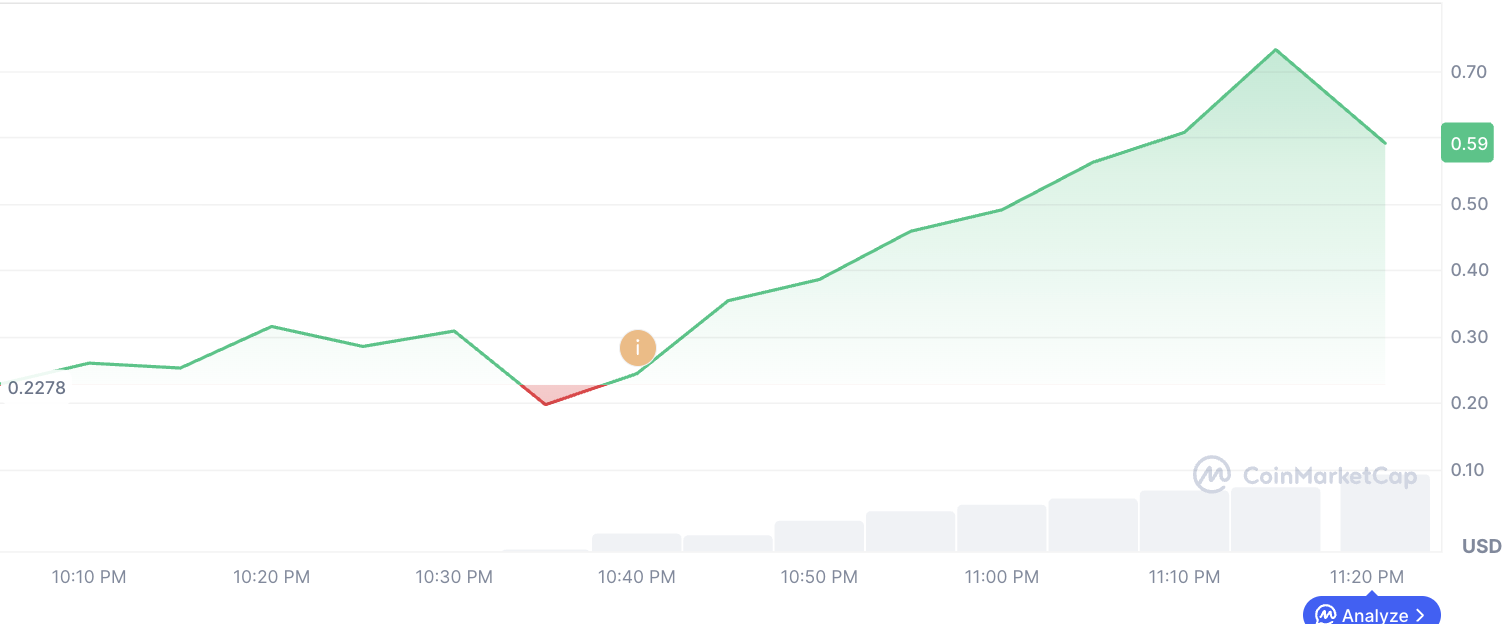Click the 0.2278 starting price label
This screenshot has width=1512, height=624.
tap(36, 388)
